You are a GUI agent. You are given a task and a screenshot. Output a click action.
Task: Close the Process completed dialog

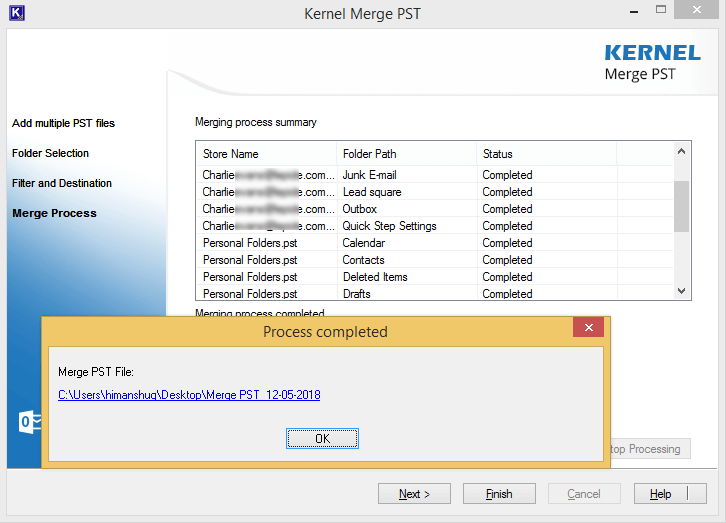pos(588,327)
